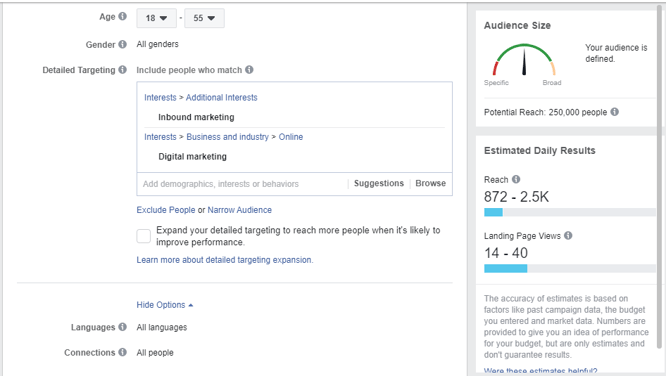Follow the Online breadcrumb link
The image size is (666, 376).
coord(291,137)
